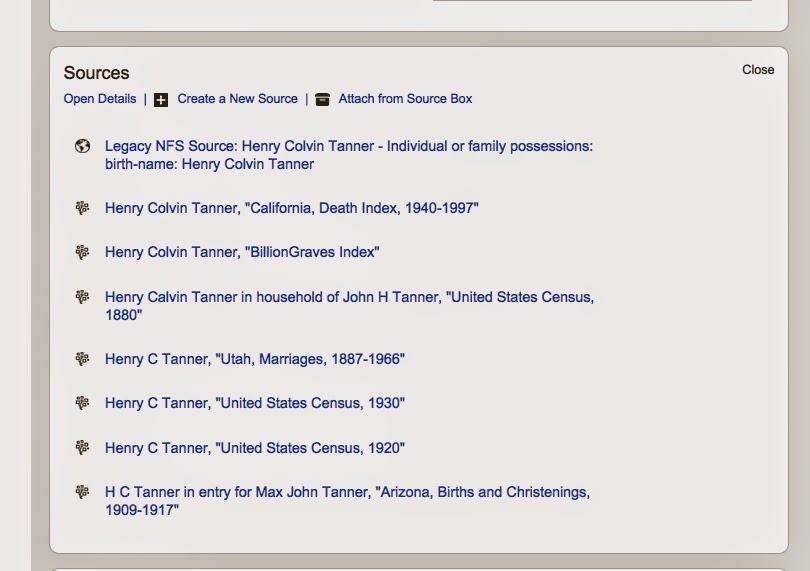Click the plus icon beside Create a New Source

[161, 100]
